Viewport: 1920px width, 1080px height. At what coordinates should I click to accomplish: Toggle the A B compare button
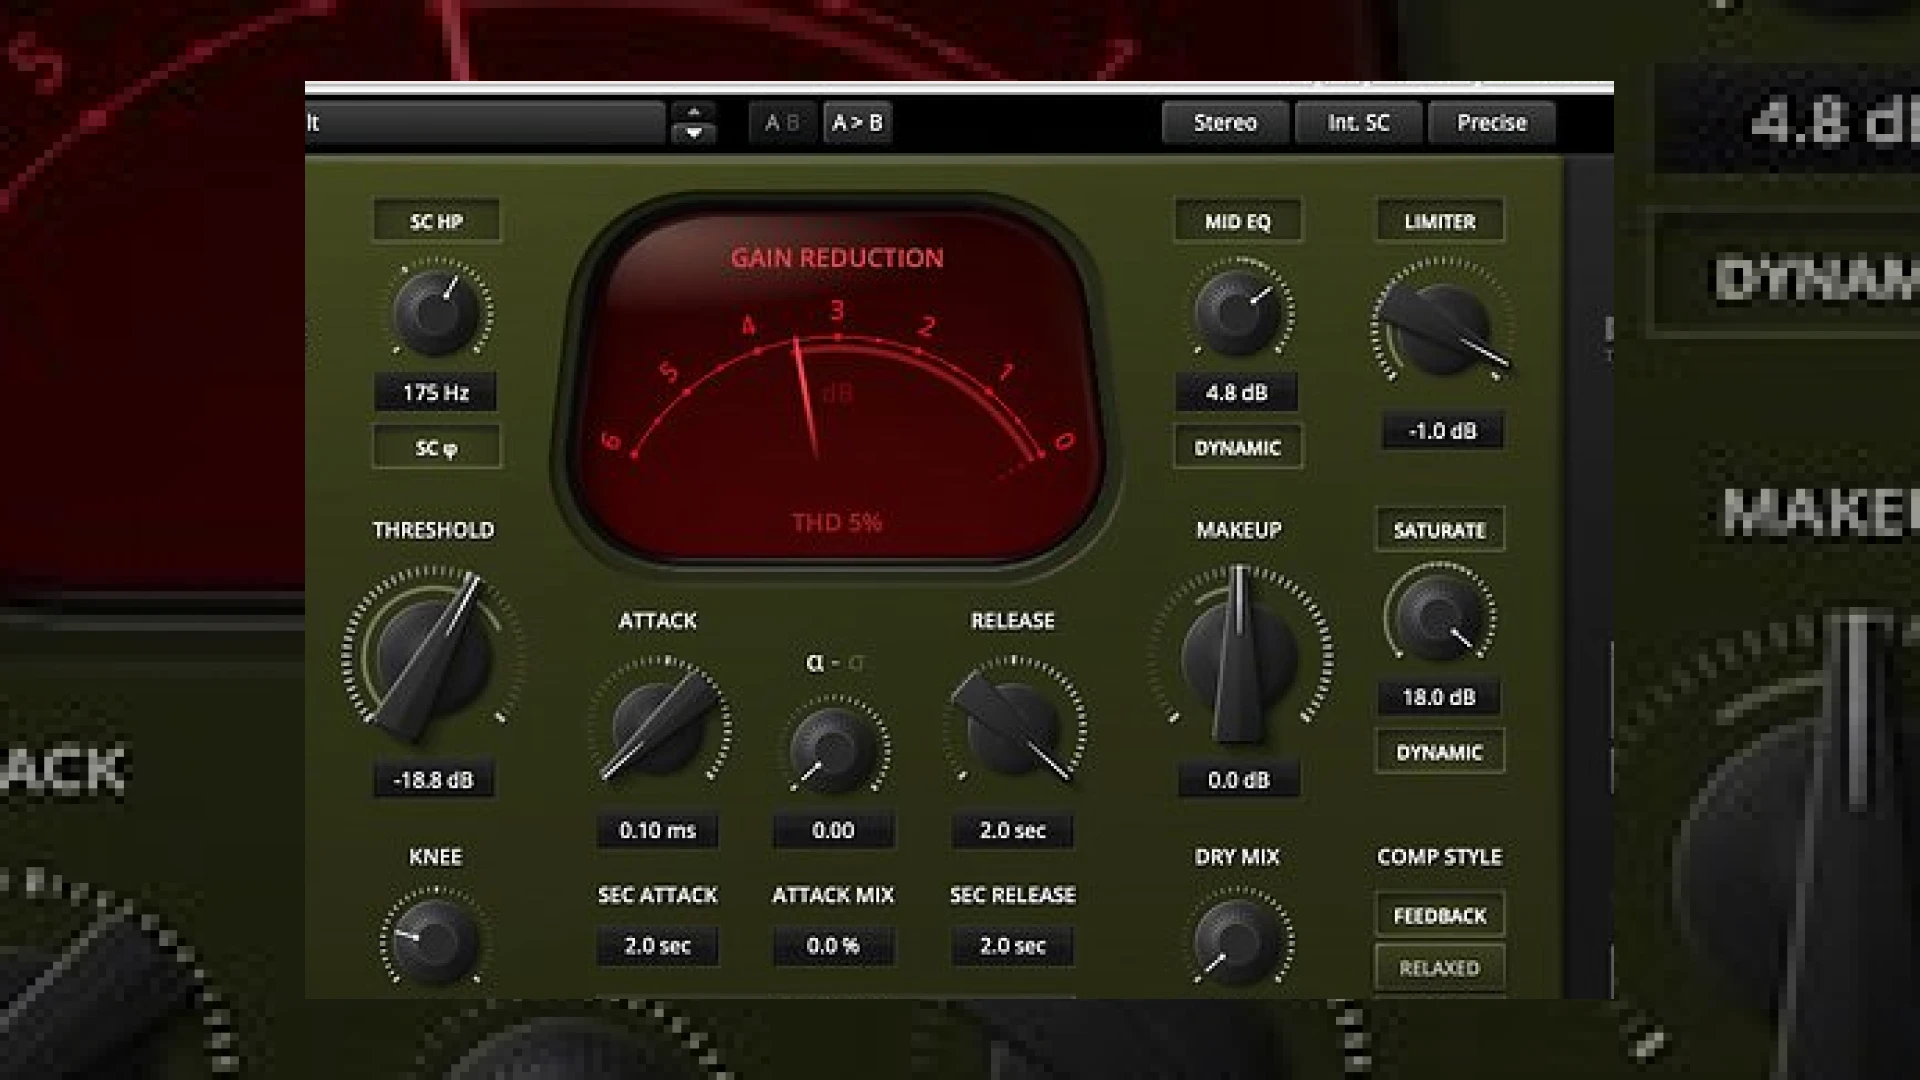pos(783,123)
